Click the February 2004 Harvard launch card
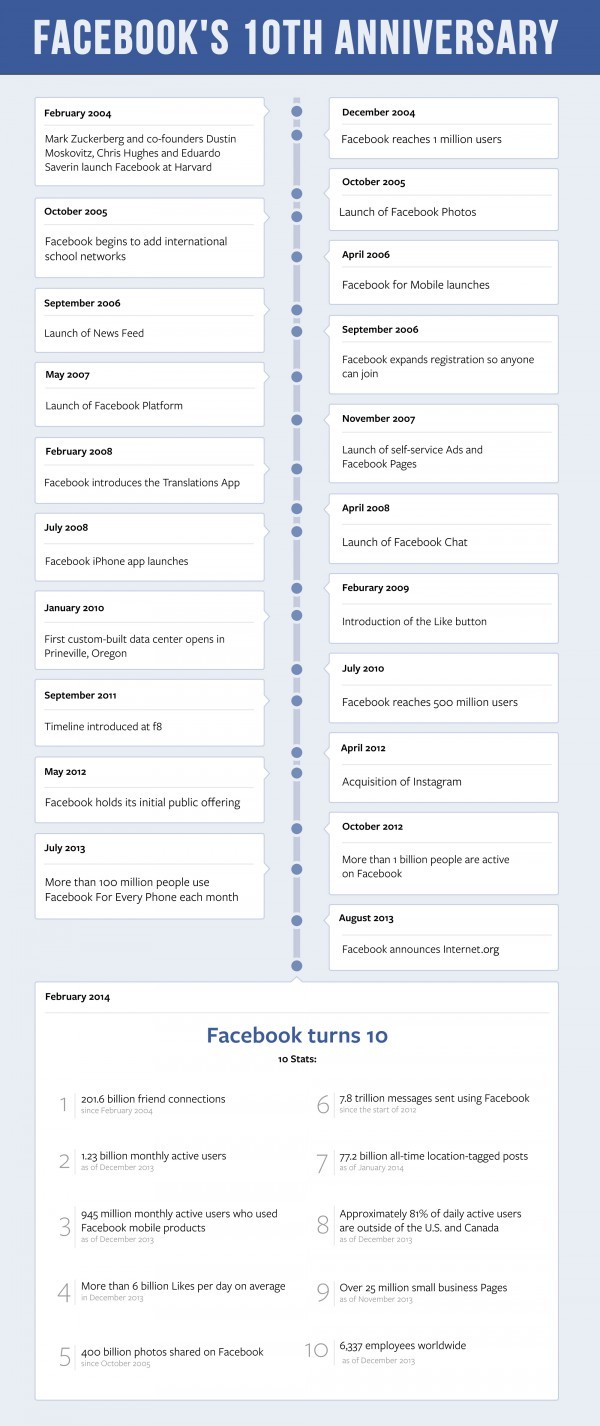Screen dimensions: 600x1426 pyautogui.click(x=150, y=141)
